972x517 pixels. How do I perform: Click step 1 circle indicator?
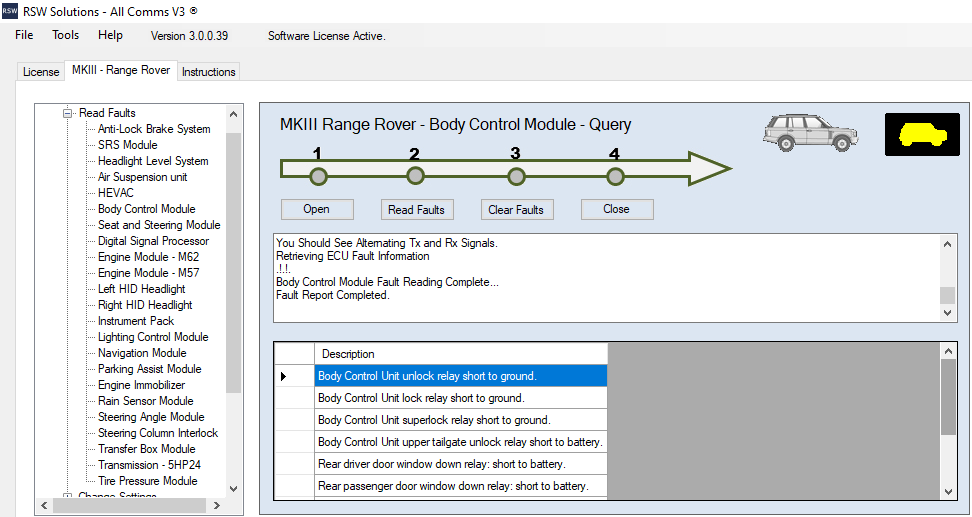click(318, 177)
